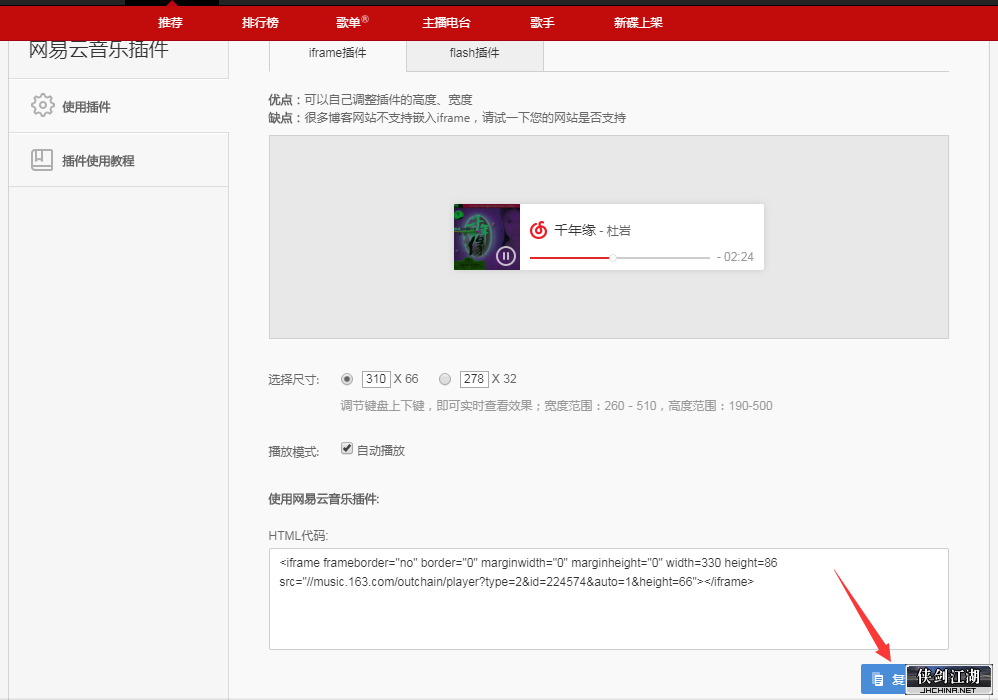
Task: Select the 278 X 32 size radio button
Action: click(x=445, y=379)
